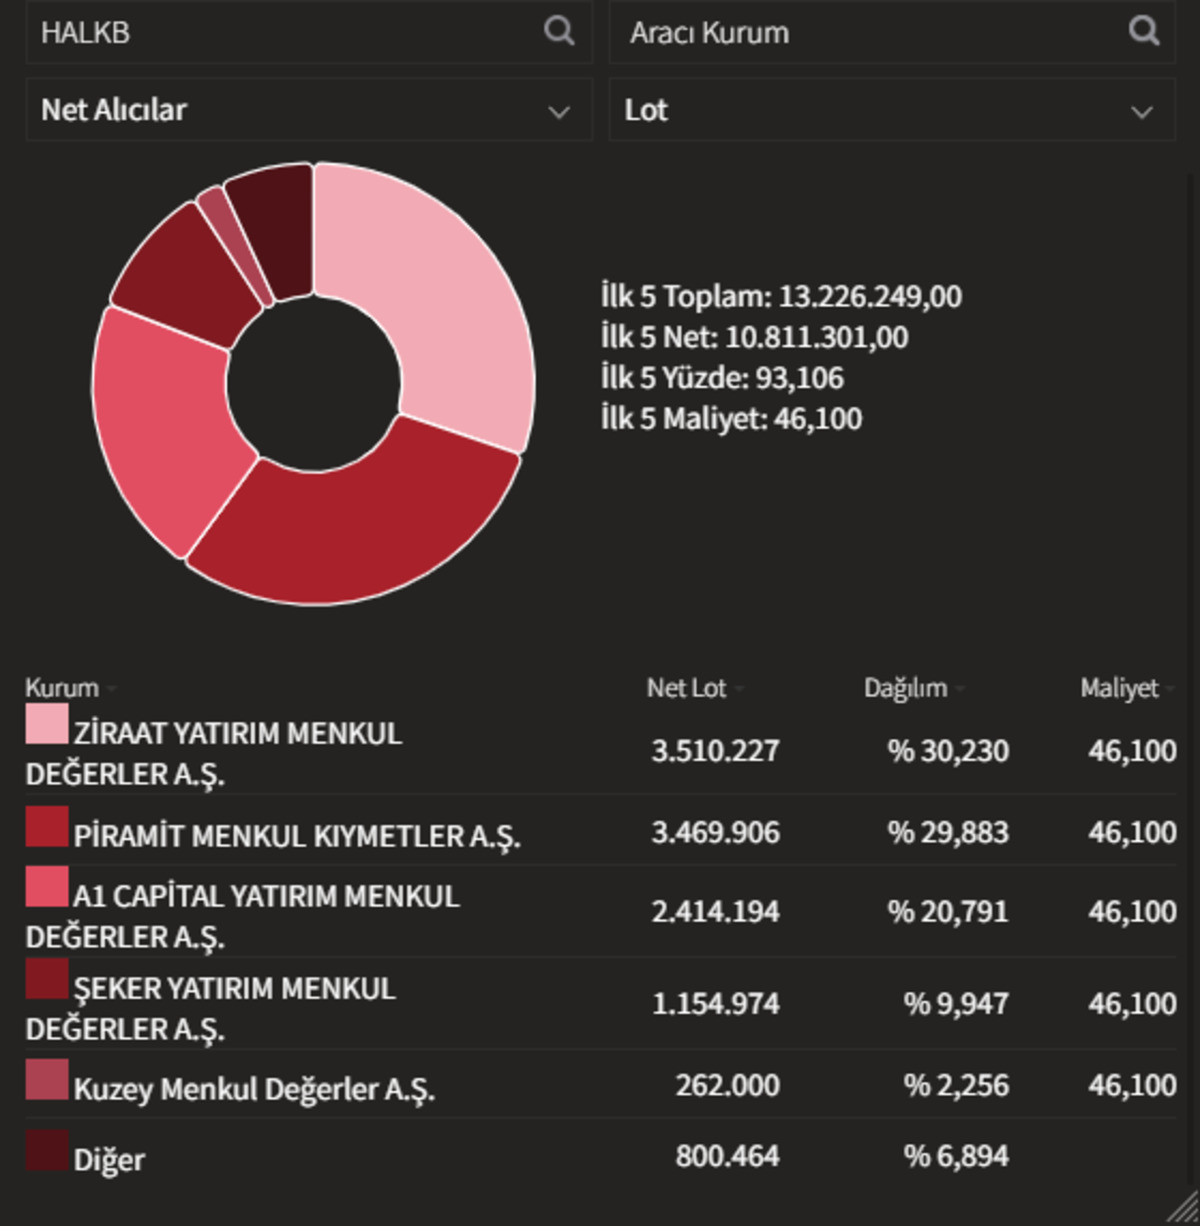This screenshot has width=1200, height=1226.
Task: Click distribution value % 29,883
Action: pos(948,832)
